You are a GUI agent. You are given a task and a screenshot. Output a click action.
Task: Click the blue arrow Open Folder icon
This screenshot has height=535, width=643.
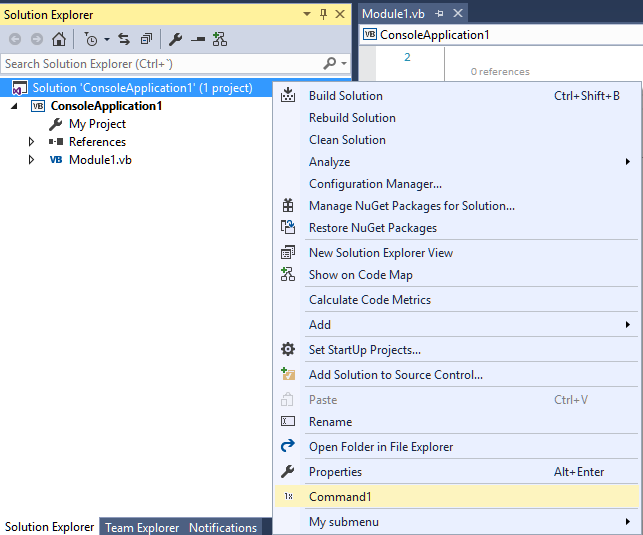point(288,446)
